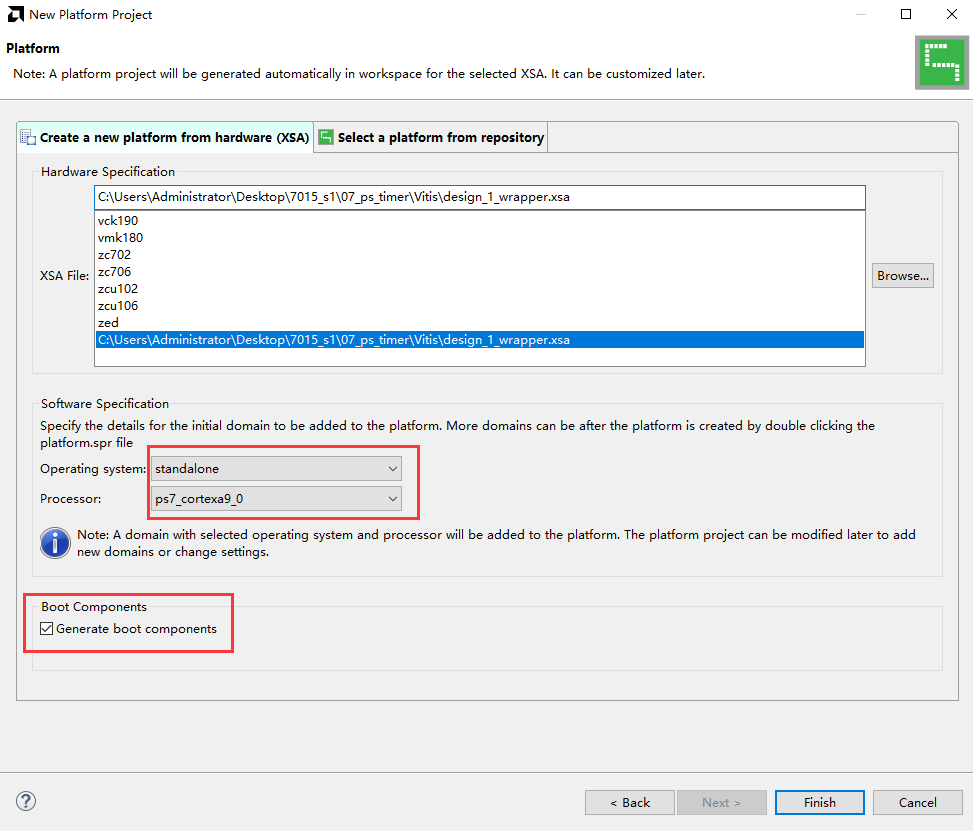Click the blue info note icon
The width and height of the screenshot is (973, 831).
(x=55, y=543)
